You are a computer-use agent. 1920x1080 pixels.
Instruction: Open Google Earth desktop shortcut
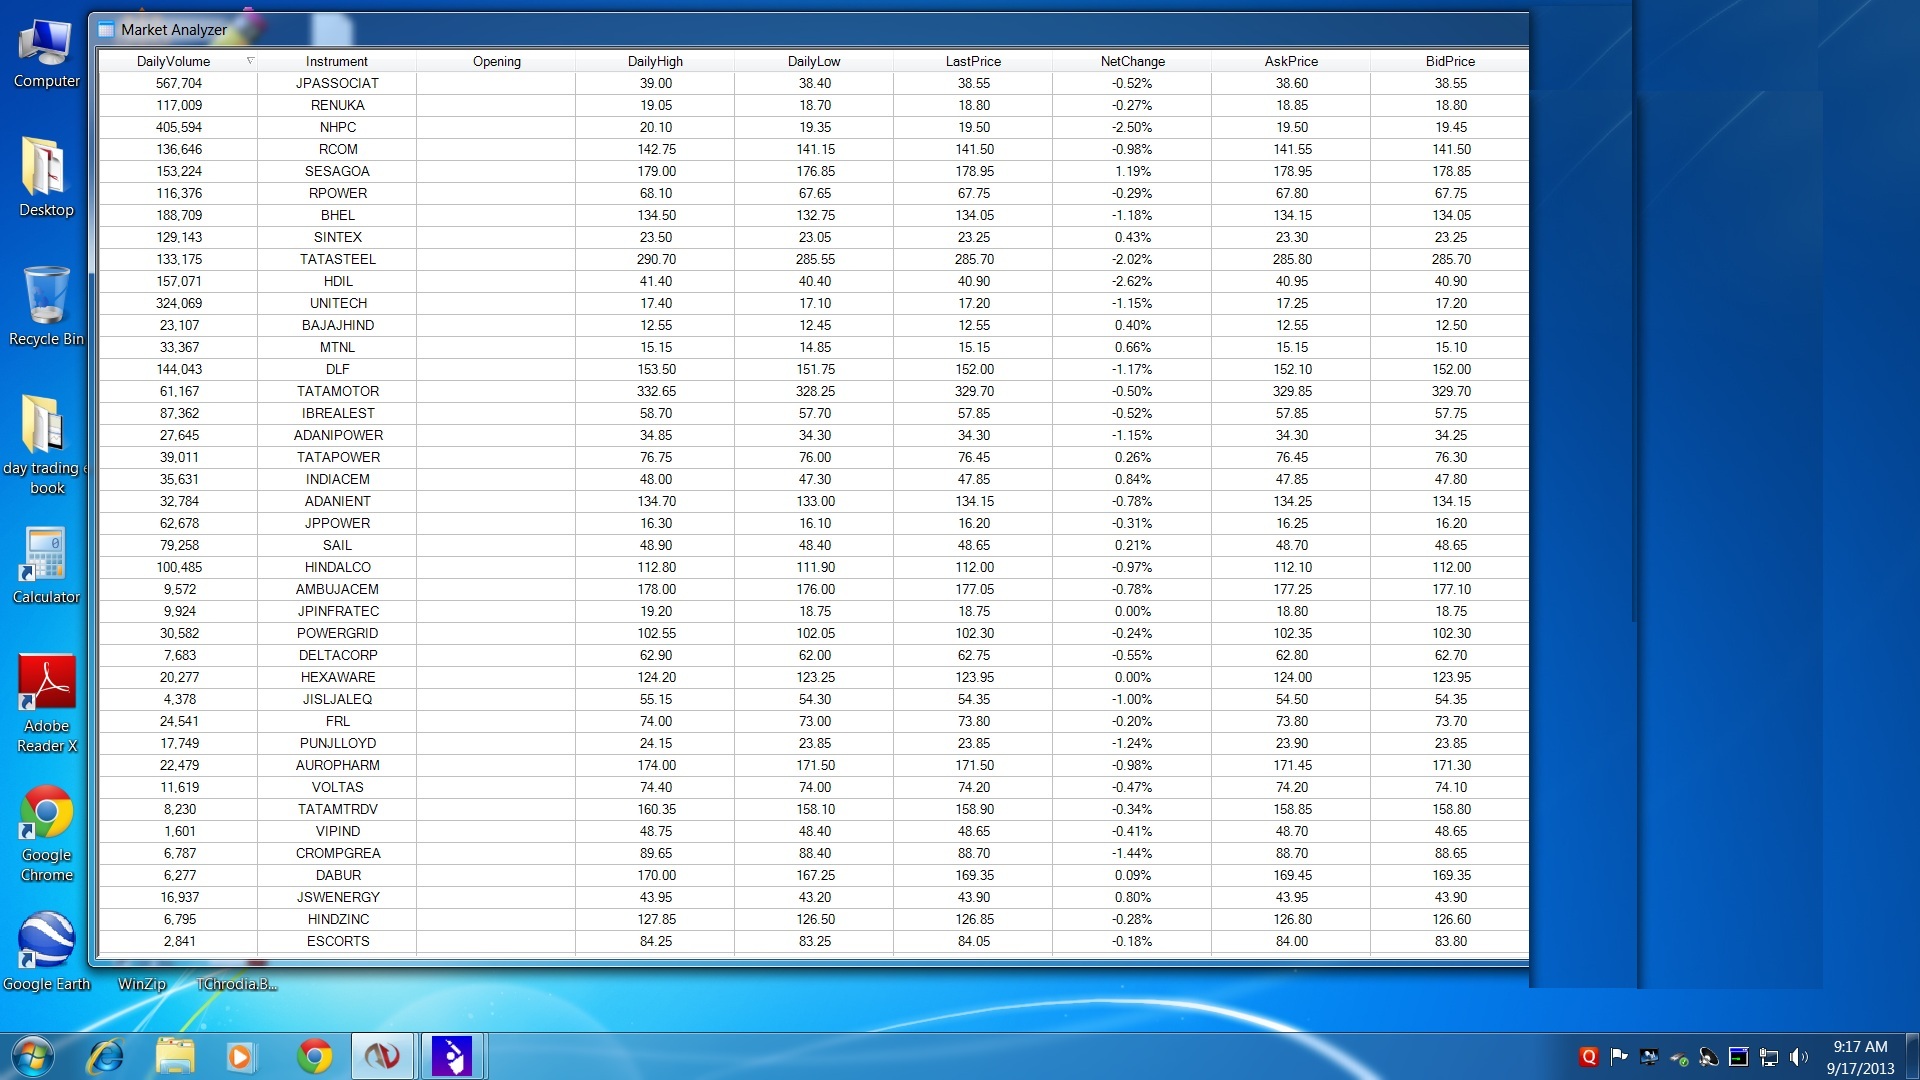pos(46,942)
